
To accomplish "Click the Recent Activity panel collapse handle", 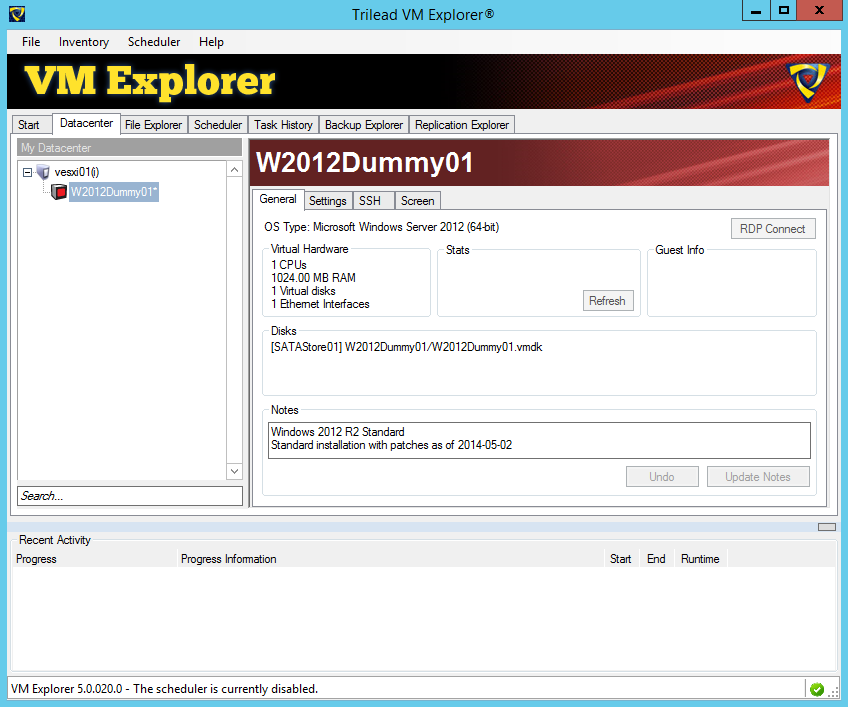I will 826,527.
